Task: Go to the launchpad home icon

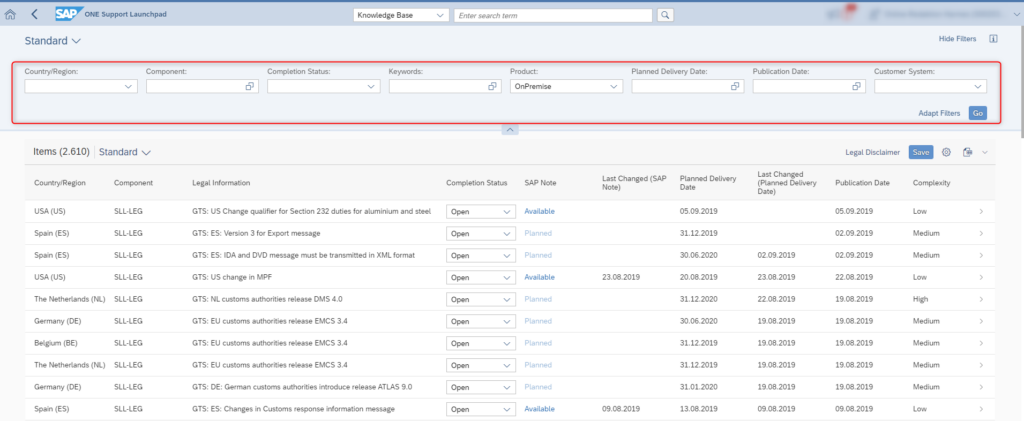Action: [11, 14]
